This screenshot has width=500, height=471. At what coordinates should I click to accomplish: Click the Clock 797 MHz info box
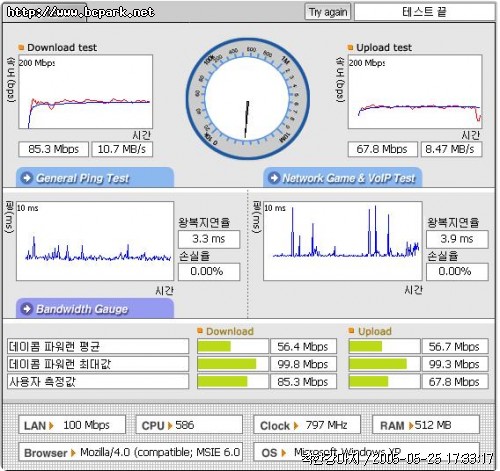[x=307, y=425]
